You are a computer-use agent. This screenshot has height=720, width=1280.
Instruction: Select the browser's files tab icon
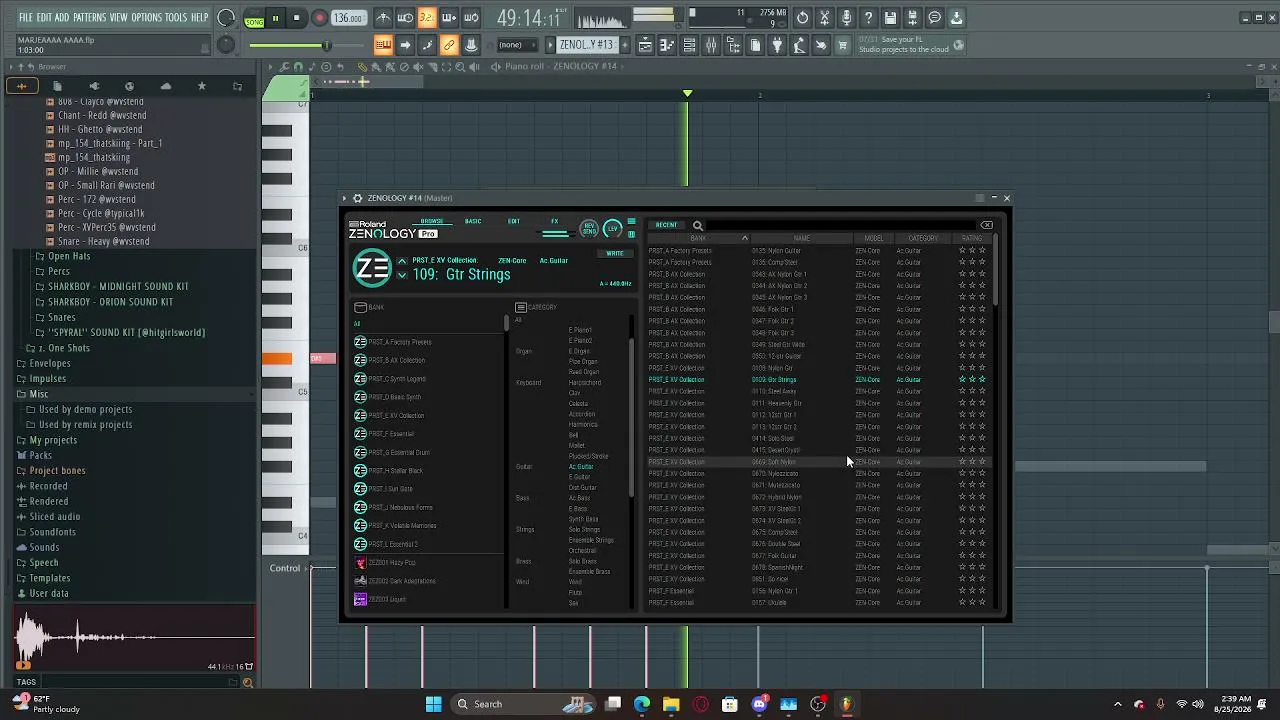coord(57,86)
